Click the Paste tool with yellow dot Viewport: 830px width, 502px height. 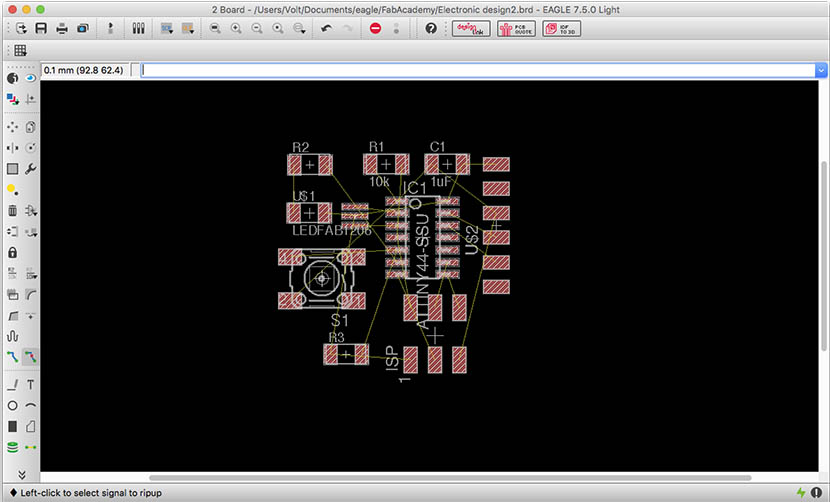point(12,190)
